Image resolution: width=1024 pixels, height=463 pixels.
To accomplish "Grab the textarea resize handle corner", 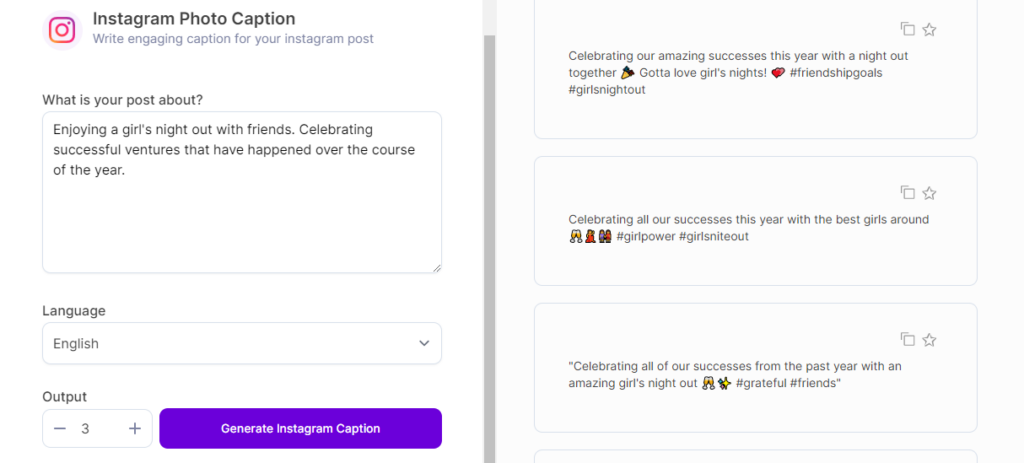I will point(436,267).
